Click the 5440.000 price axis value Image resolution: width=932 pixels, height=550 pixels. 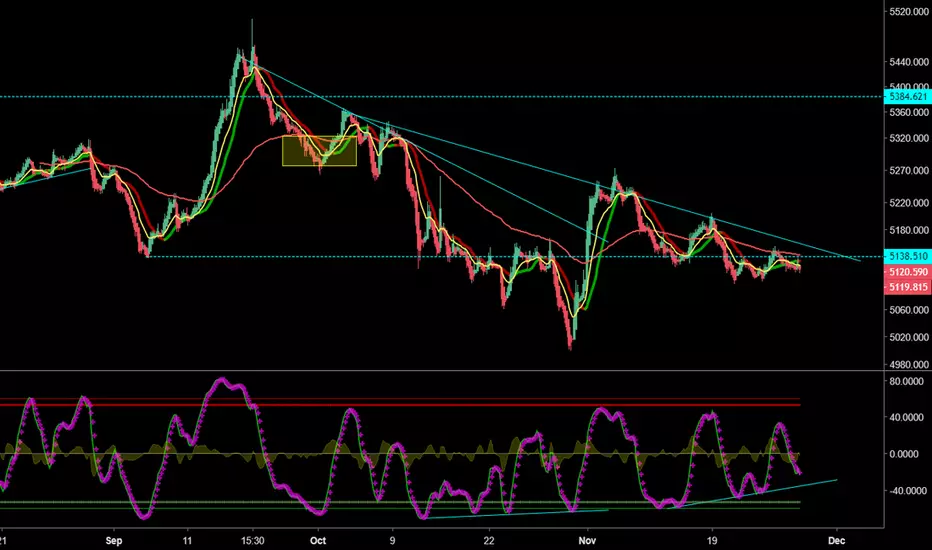[x=909, y=62]
